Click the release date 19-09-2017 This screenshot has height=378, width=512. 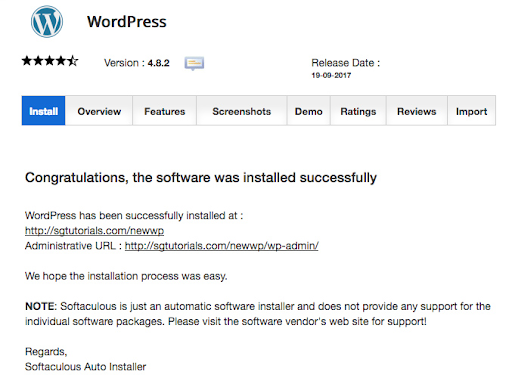point(331,75)
